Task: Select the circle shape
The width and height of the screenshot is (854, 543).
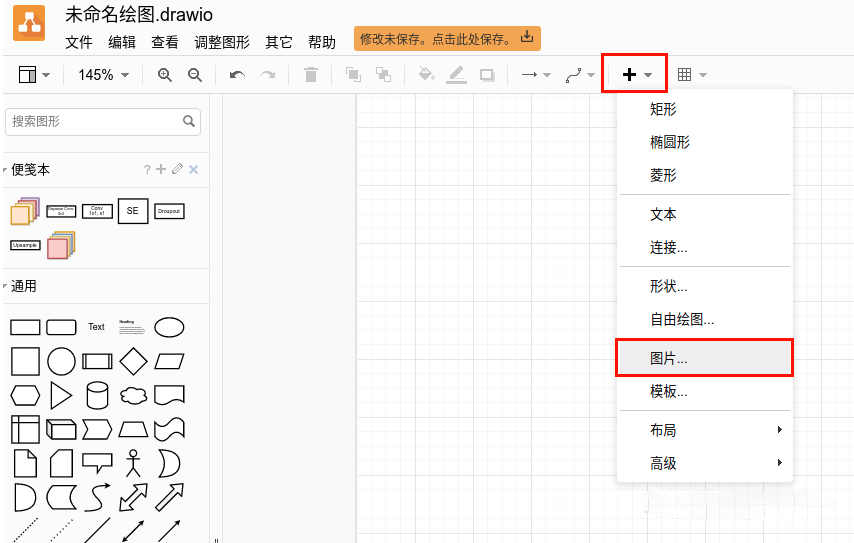Action: pyautogui.click(x=62, y=361)
